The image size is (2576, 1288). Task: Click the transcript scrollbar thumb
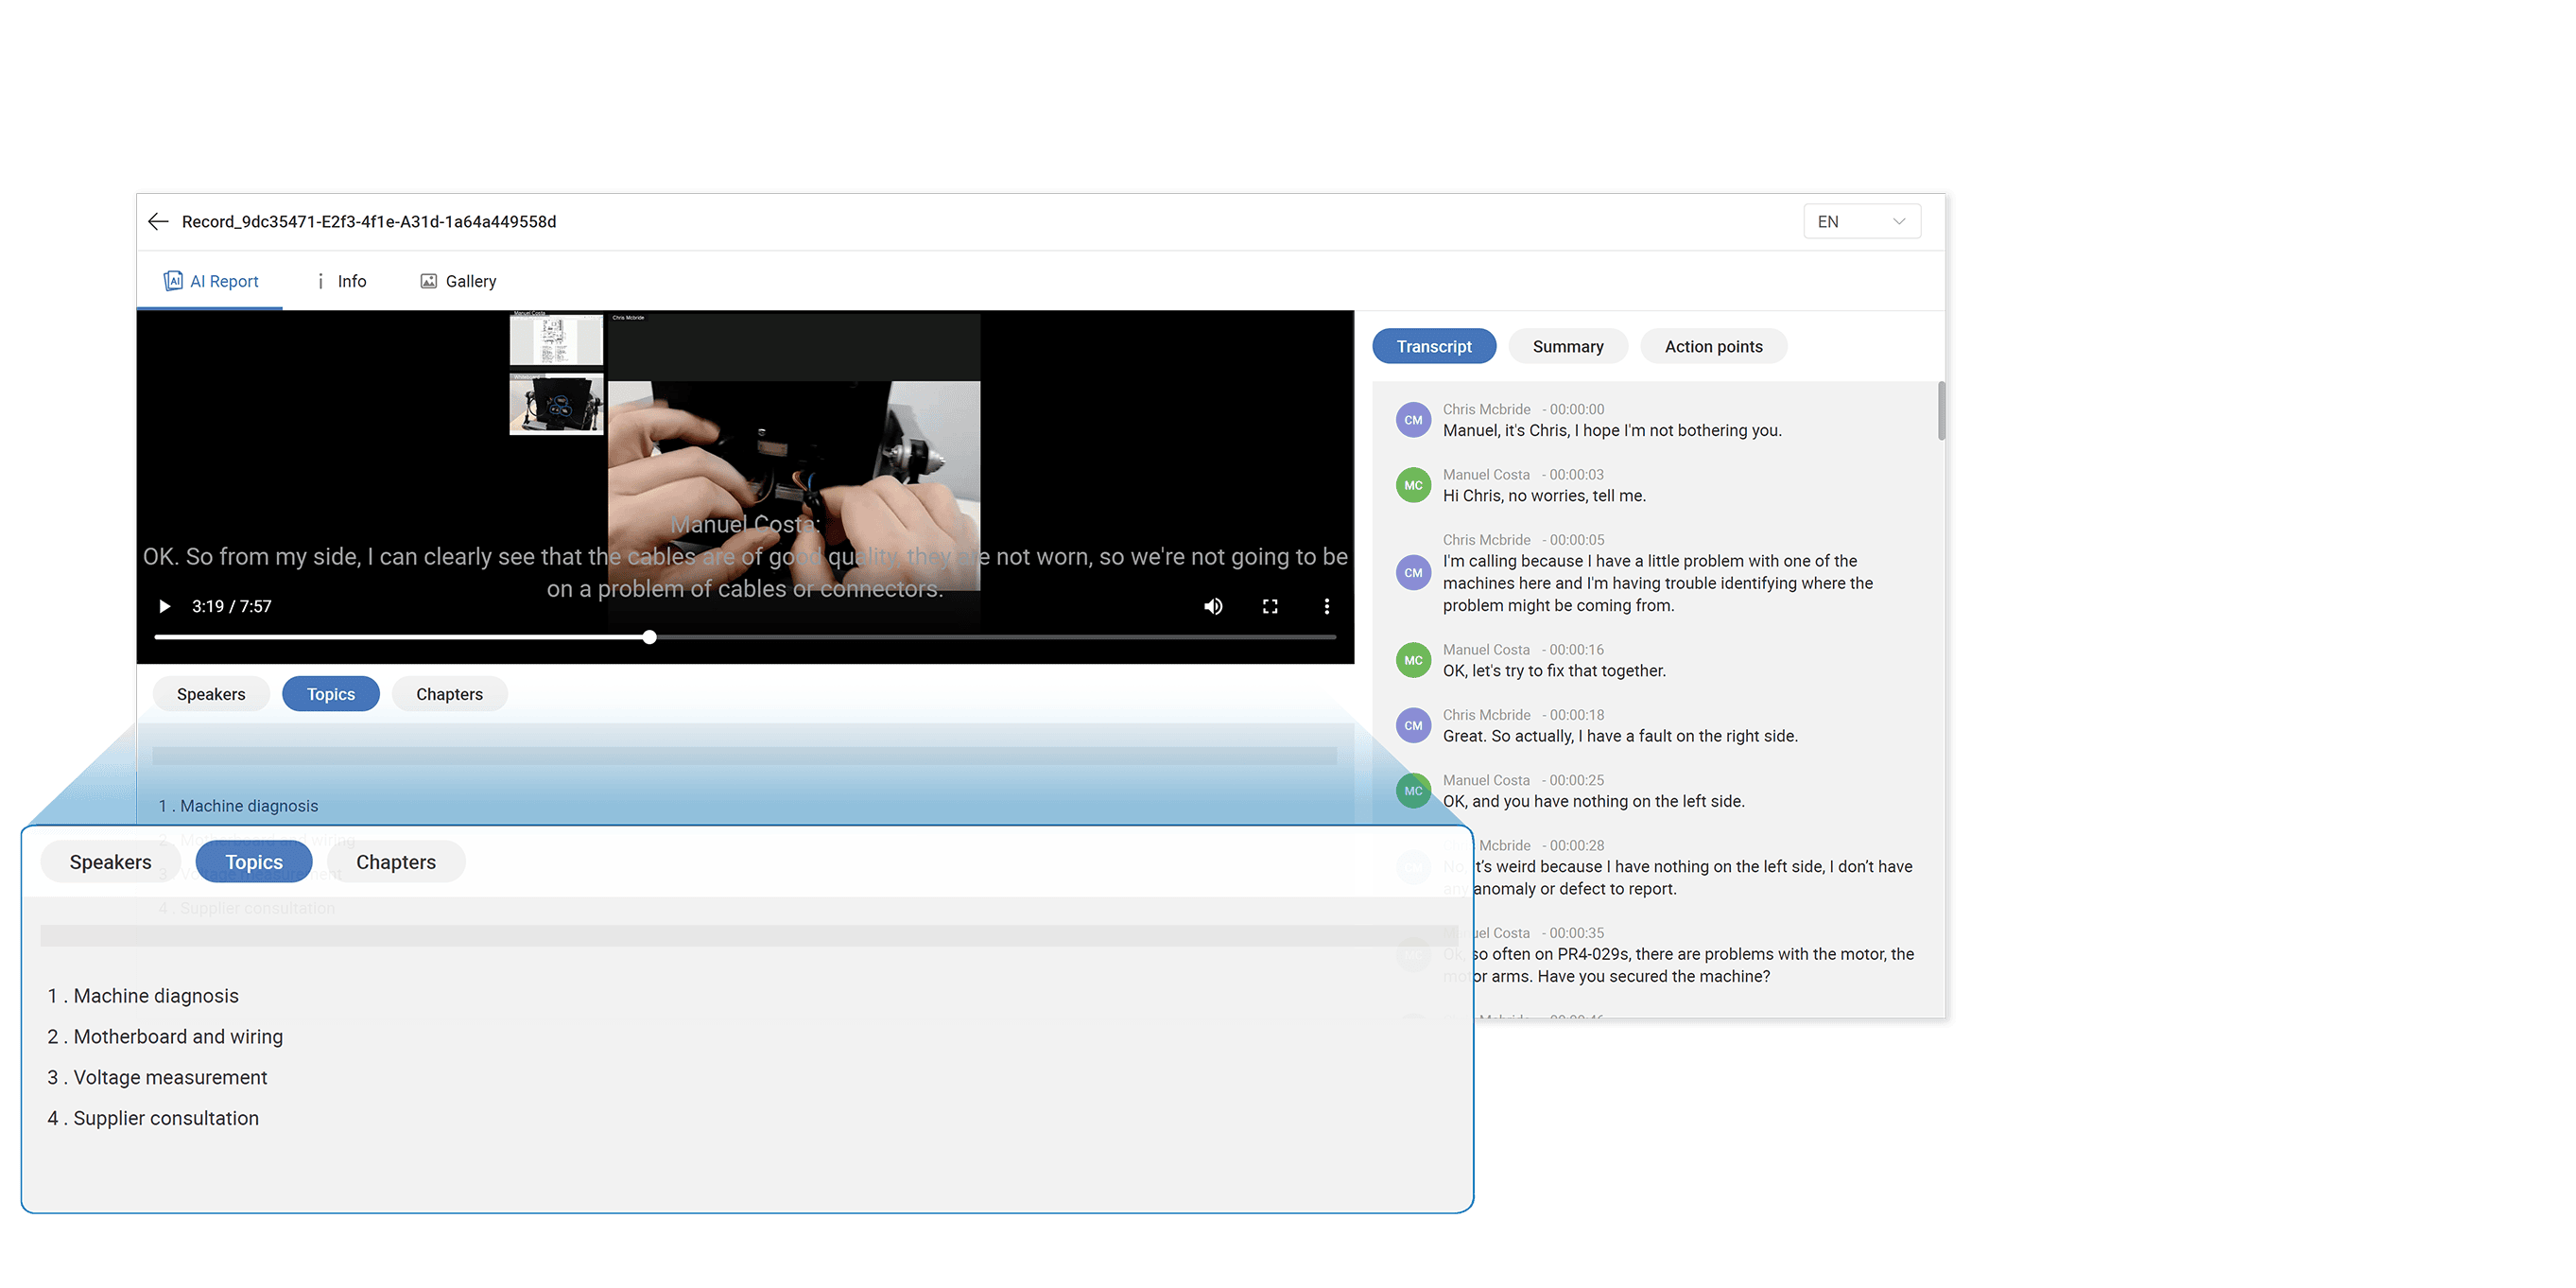(x=1941, y=411)
